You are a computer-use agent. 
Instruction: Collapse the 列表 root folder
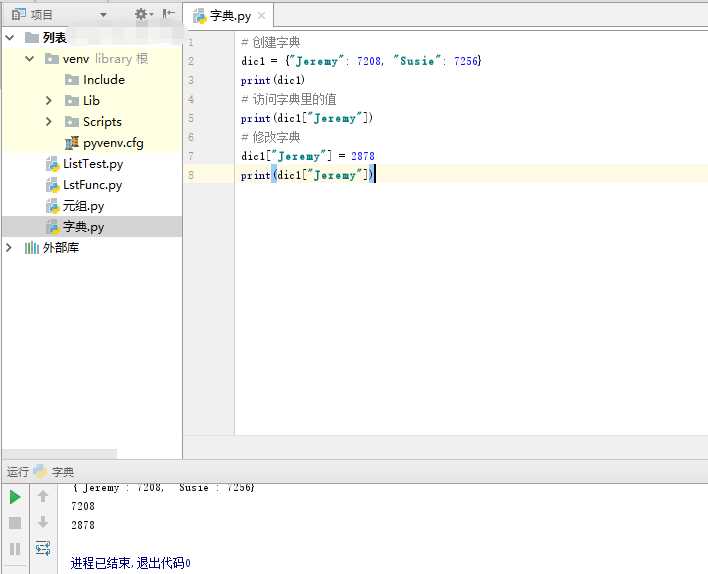tap(10, 37)
